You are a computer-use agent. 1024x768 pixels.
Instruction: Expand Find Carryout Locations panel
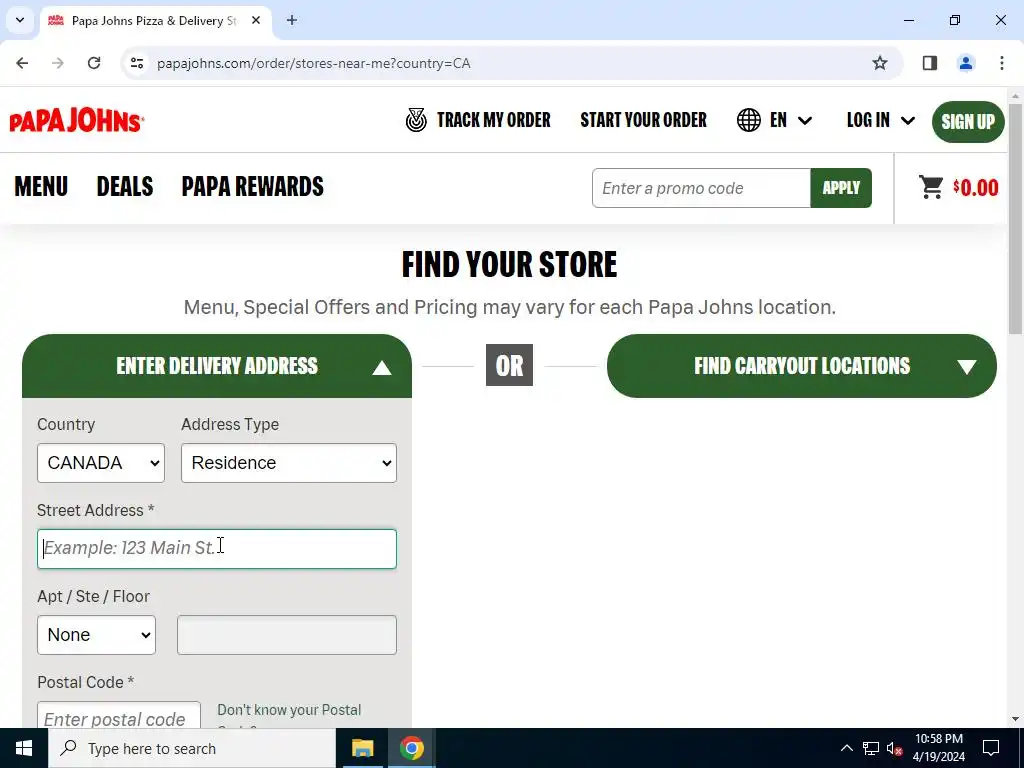(802, 366)
